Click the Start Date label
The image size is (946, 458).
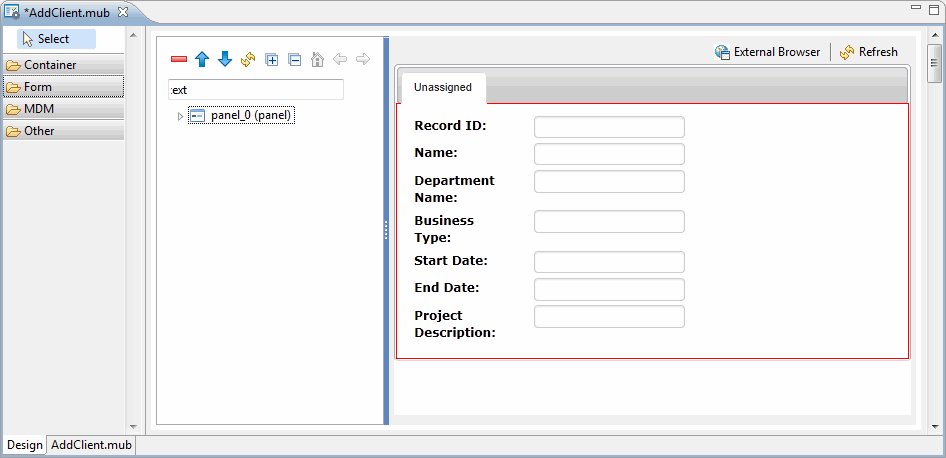tap(451, 261)
